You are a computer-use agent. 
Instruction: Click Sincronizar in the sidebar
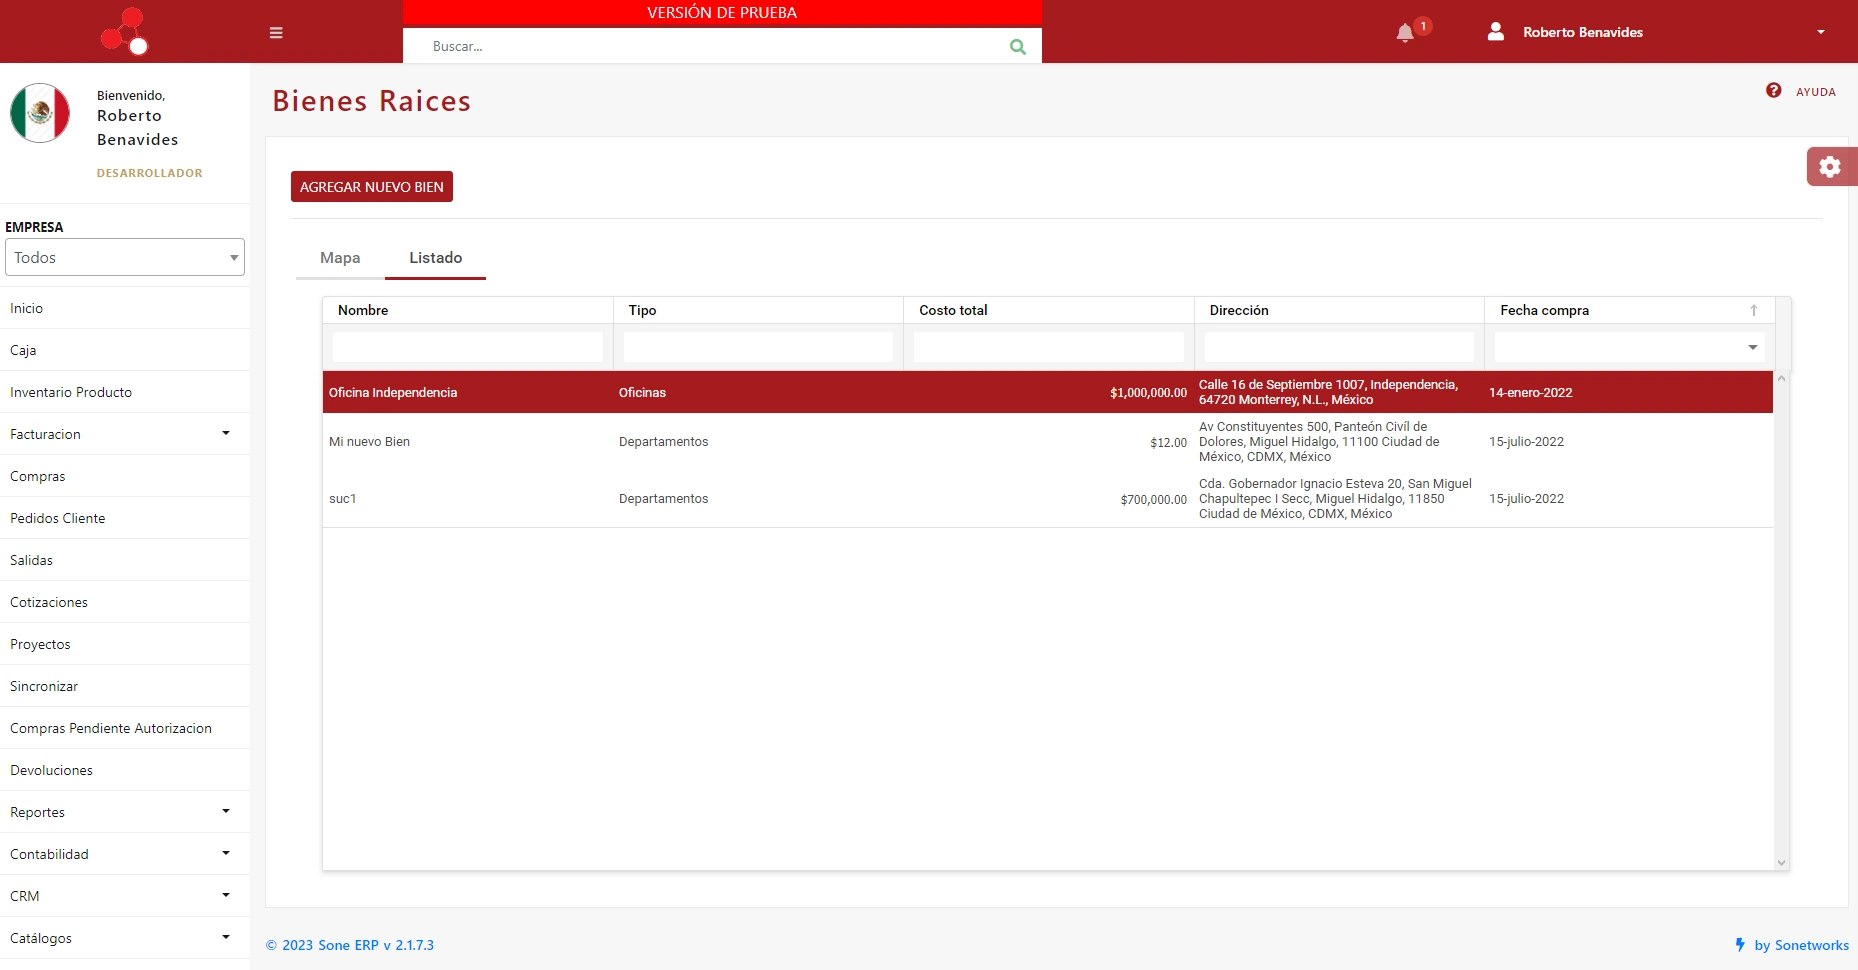pyautogui.click(x=125, y=686)
